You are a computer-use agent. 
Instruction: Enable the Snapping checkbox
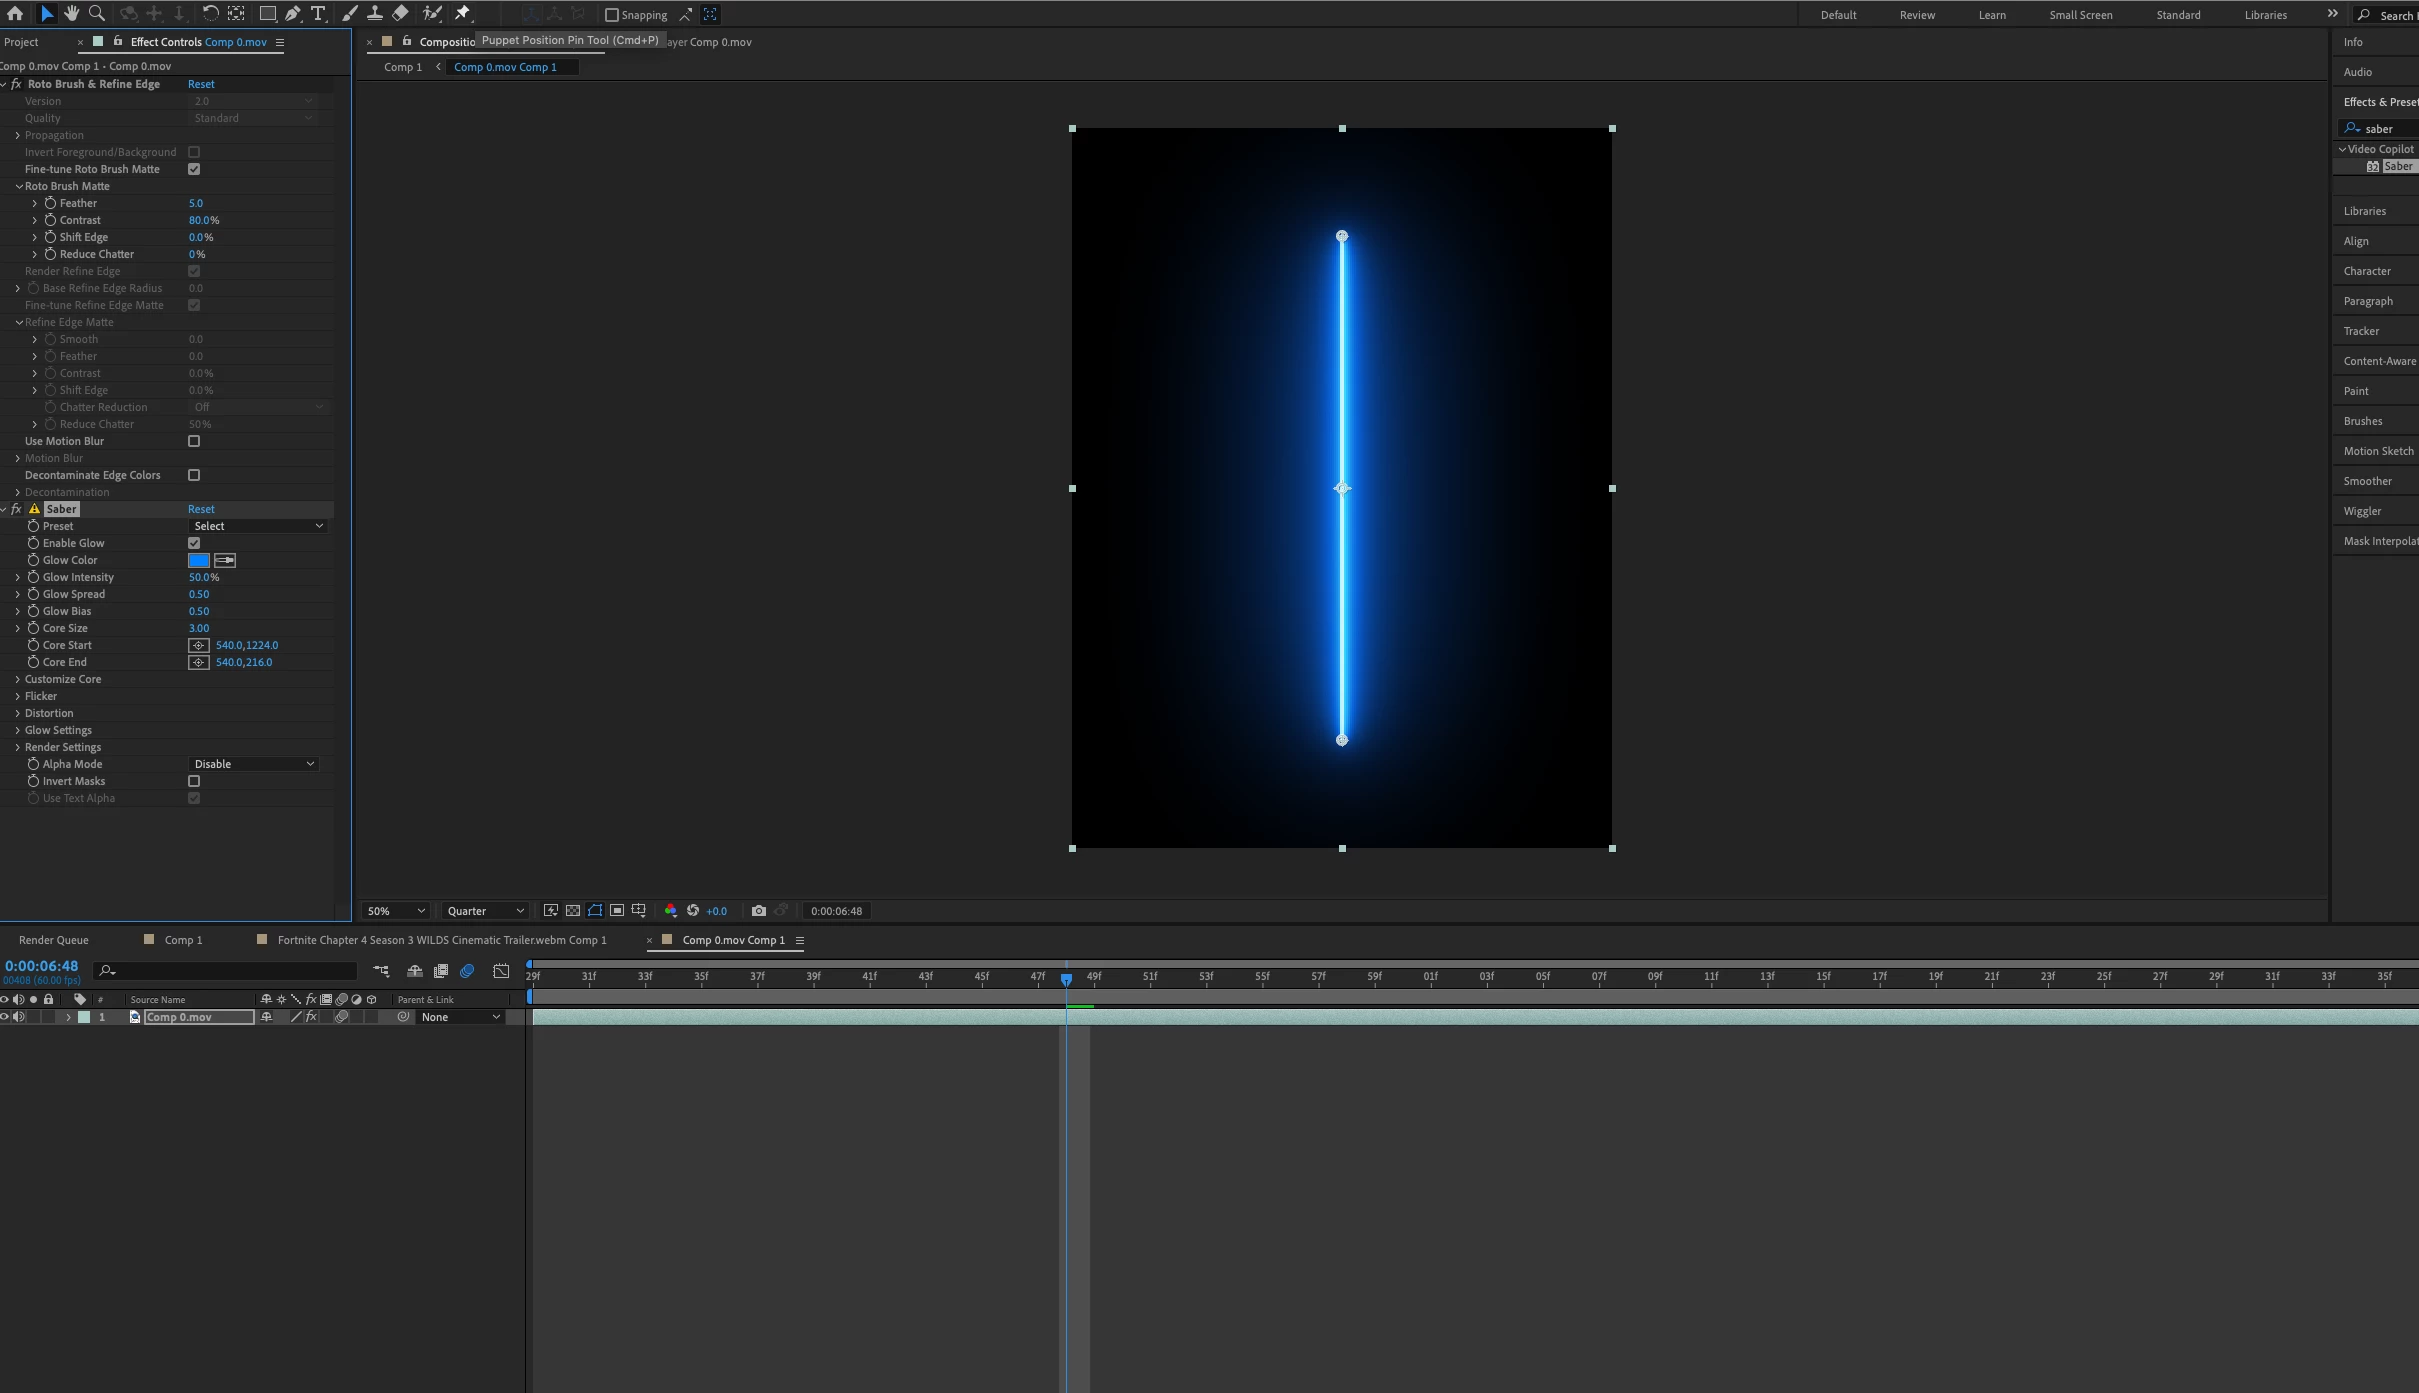[x=612, y=15]
